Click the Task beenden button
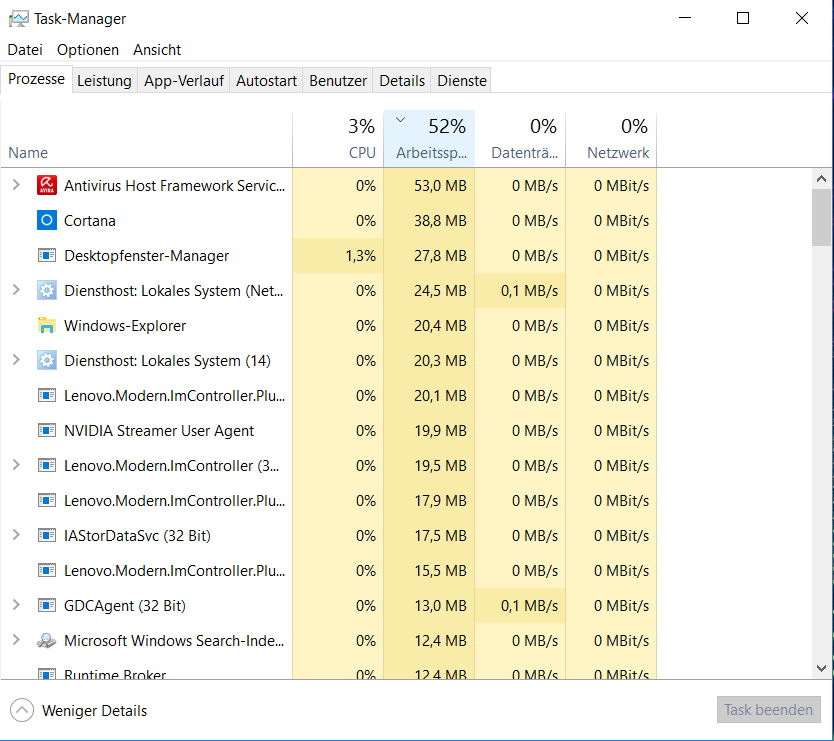834x741 pixels. pos(769,710)
